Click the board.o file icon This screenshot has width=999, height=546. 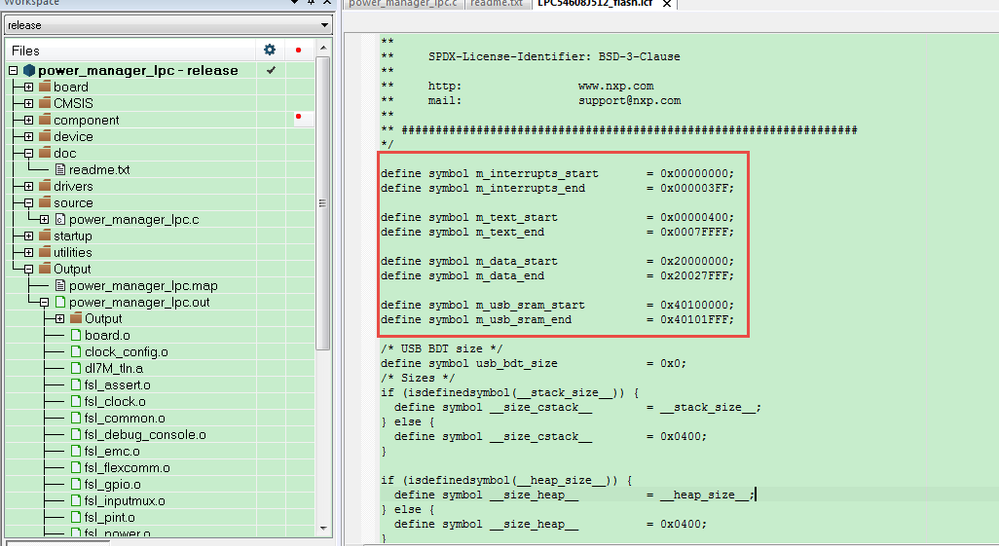tap(76, 335)
